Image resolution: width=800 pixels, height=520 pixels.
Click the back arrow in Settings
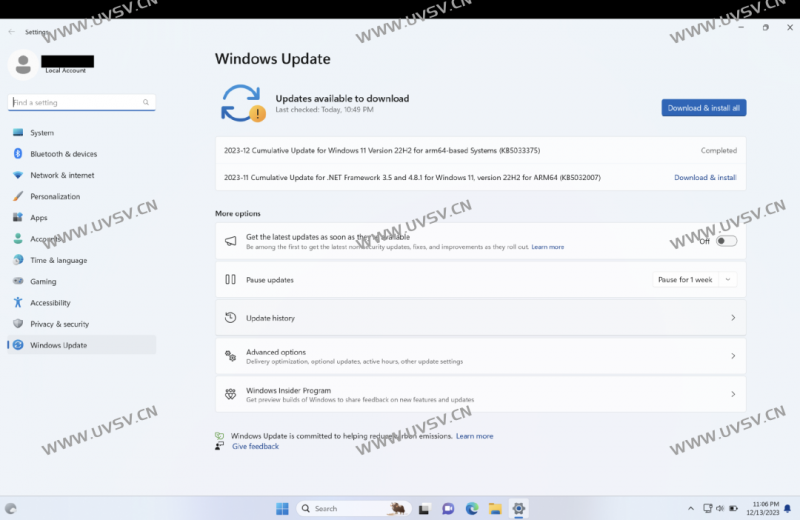pos(11,32)
